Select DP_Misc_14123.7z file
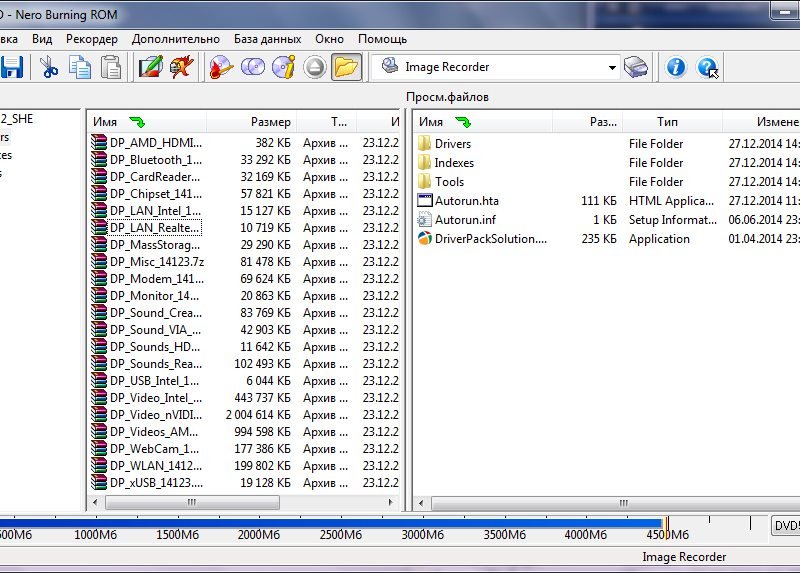Image resolution: width=800 pixels, height=573 pixels. (x=157, y=262)
